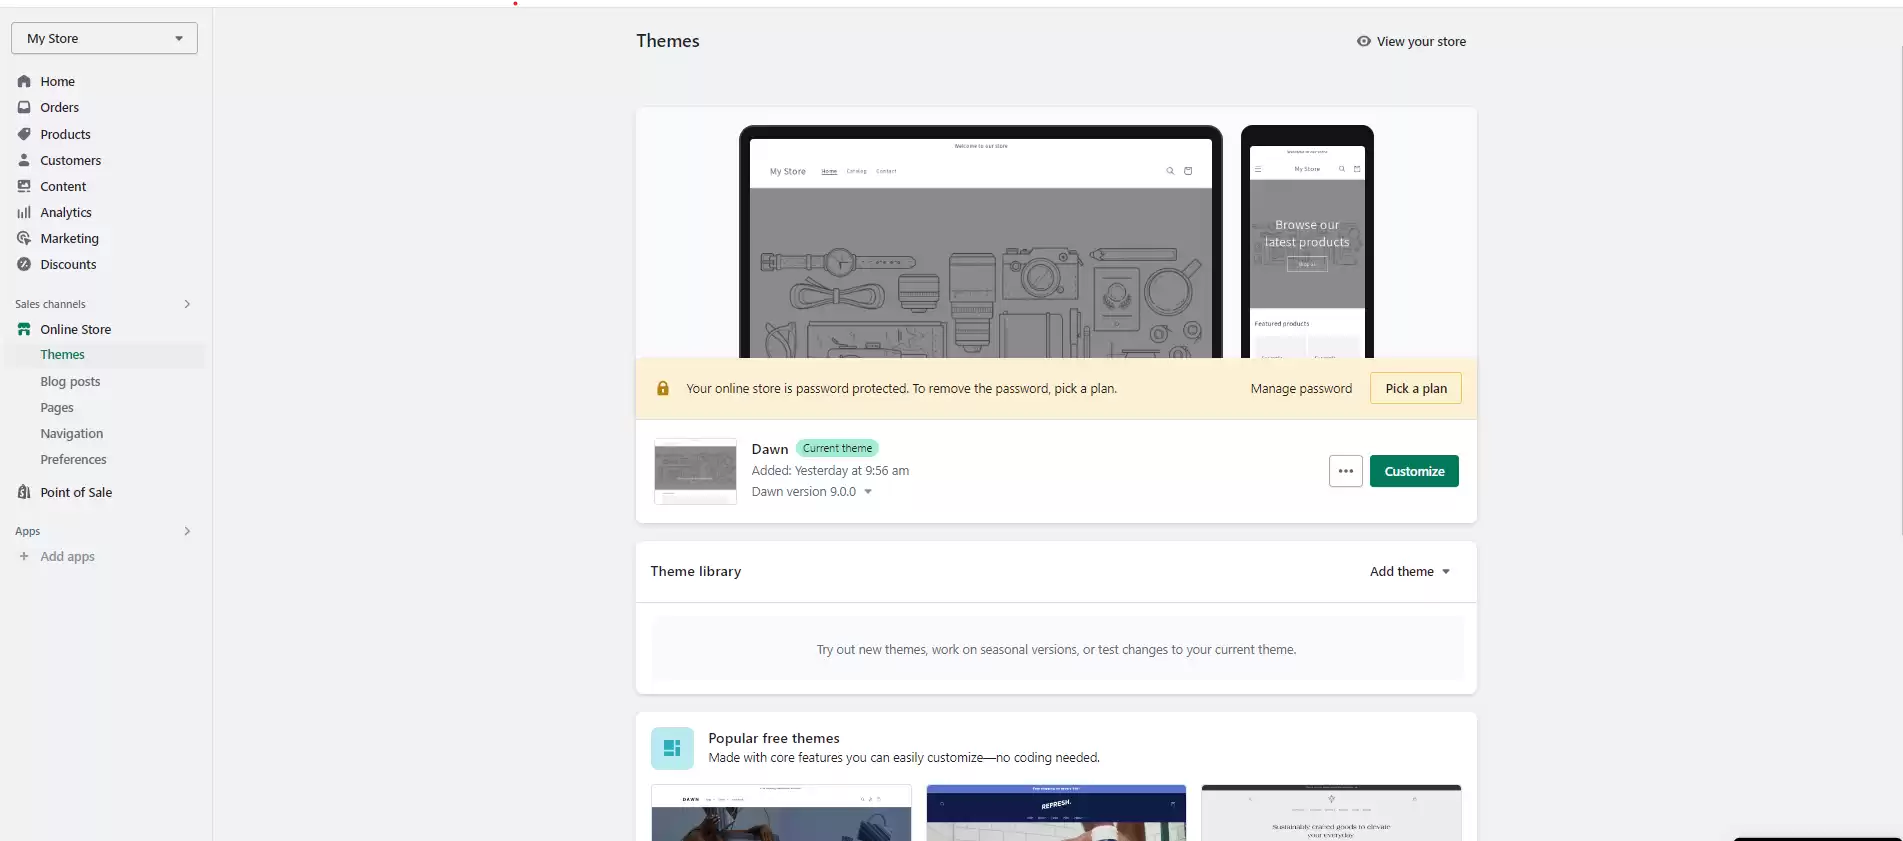Image resolution: width=1903 pixels, height=841 pixels.
Task: Open Blog posts in sidebar
Action: 70,381
